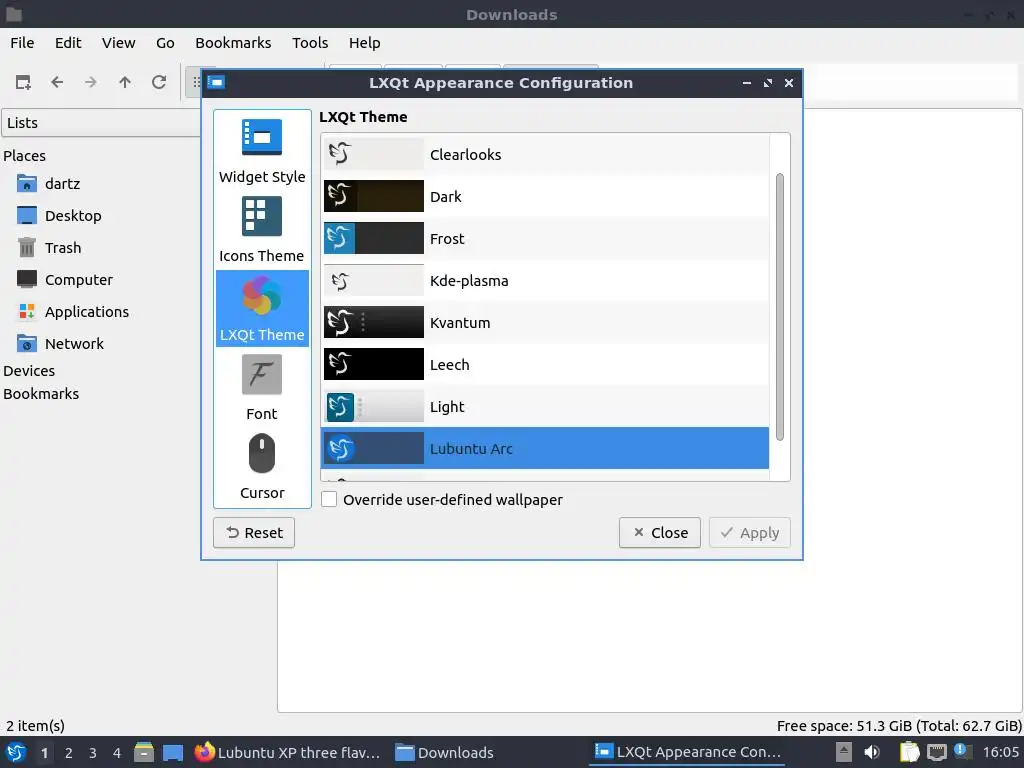Expand the Devices section
This screenshot has width=1024, height=768.
[29, 371]
